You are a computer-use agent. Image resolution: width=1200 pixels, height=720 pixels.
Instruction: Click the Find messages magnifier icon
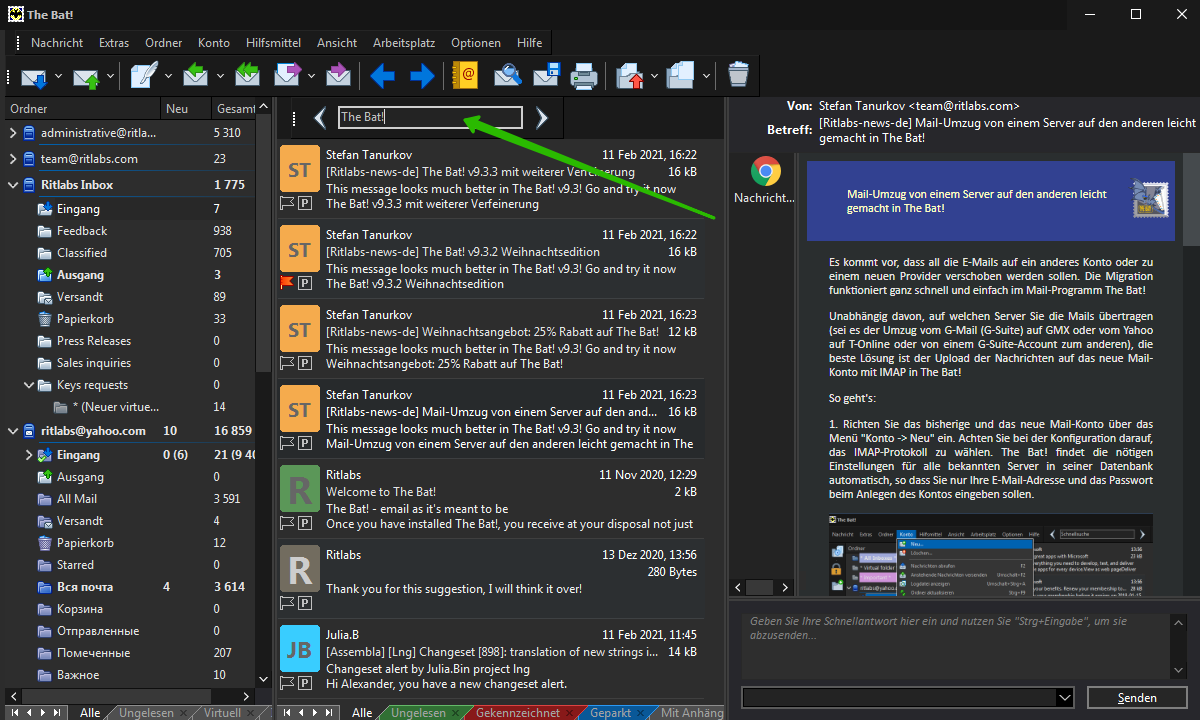tap(508, 75)
